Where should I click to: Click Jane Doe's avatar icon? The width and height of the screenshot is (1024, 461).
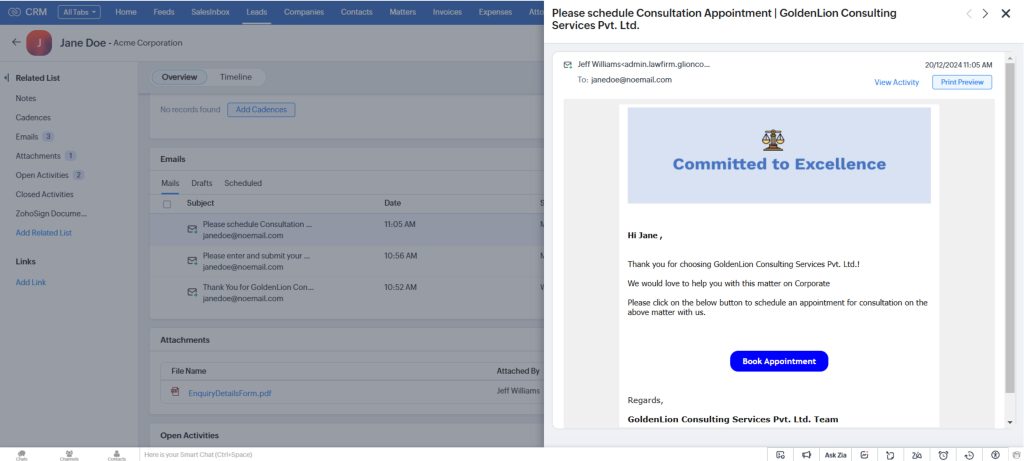(x=39, y=43)
